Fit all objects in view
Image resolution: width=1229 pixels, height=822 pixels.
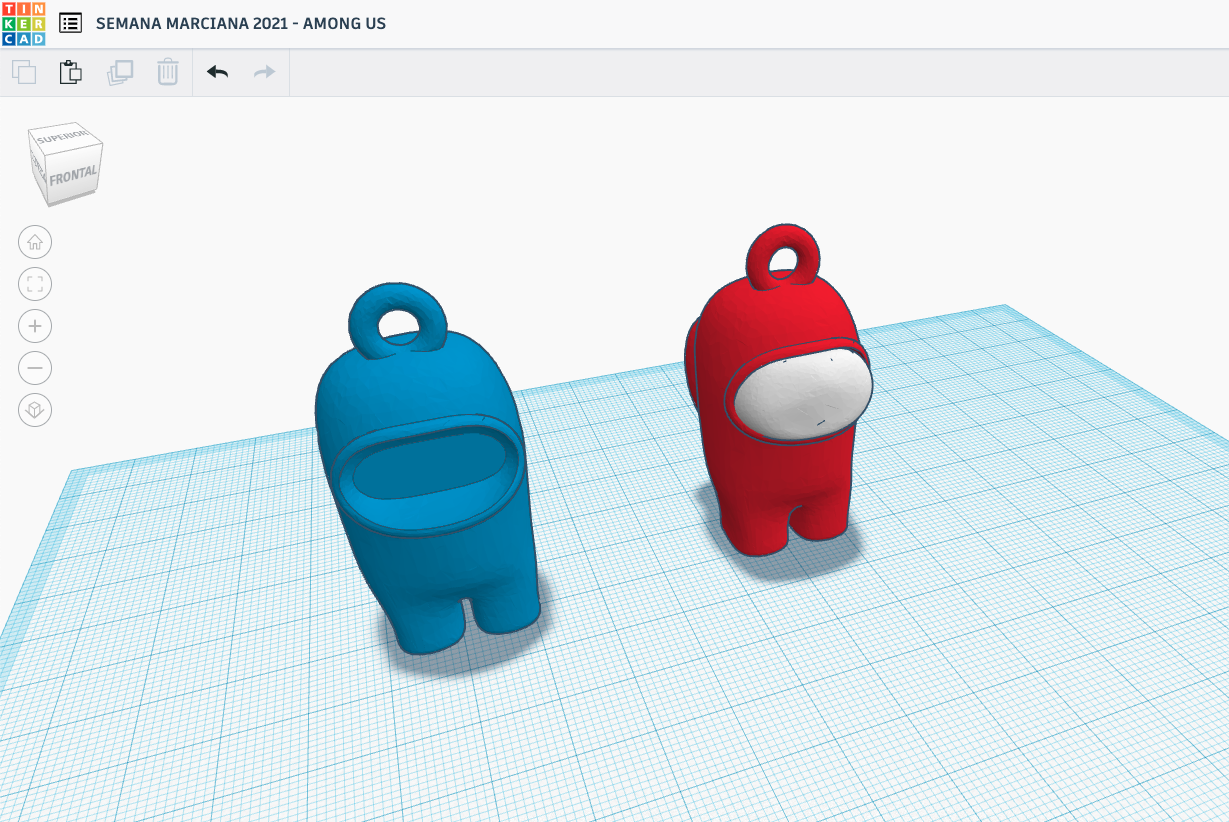[x=35, y=284]
